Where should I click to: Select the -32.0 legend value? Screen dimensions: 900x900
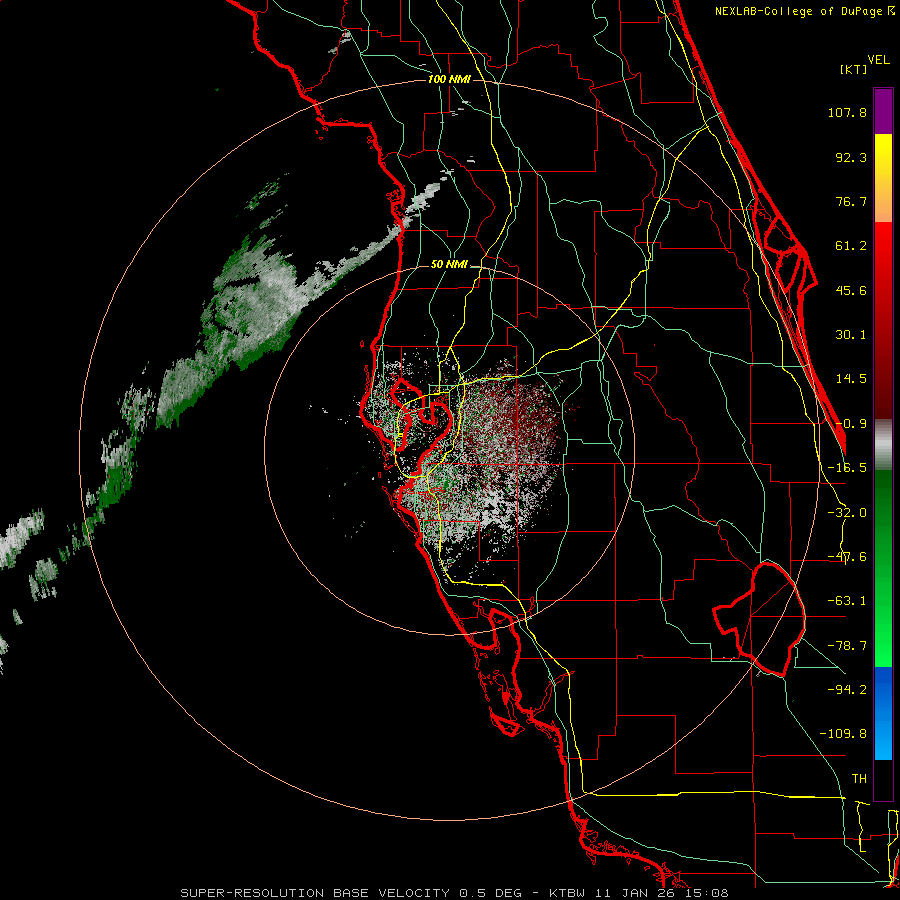847,513
